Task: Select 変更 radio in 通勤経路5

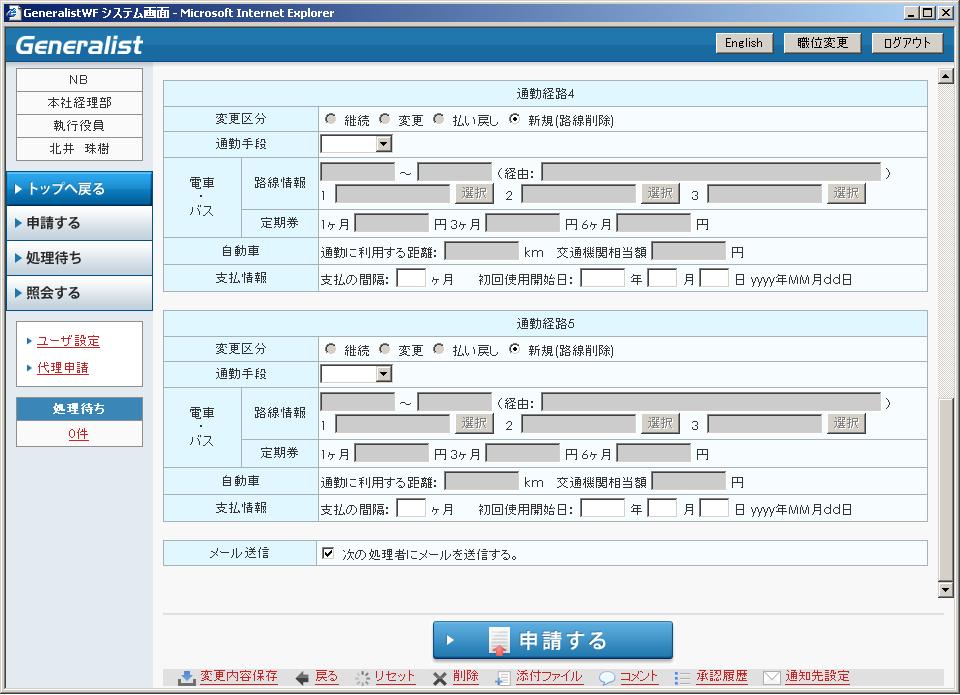Action: point(385,349)
